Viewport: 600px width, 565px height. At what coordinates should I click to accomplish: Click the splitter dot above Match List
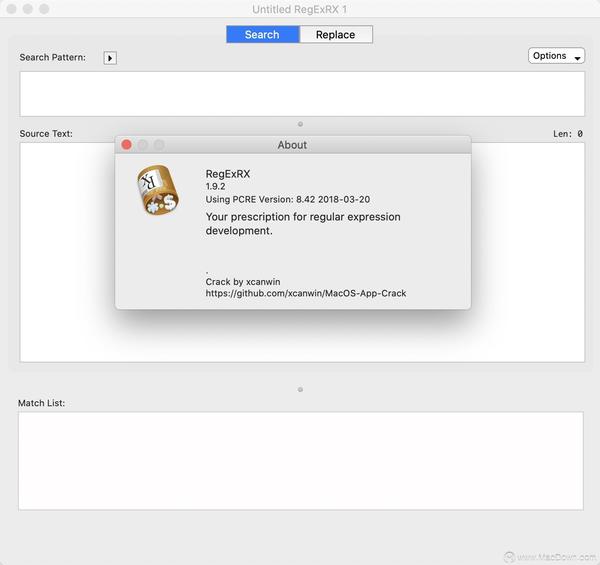point(300,389)
